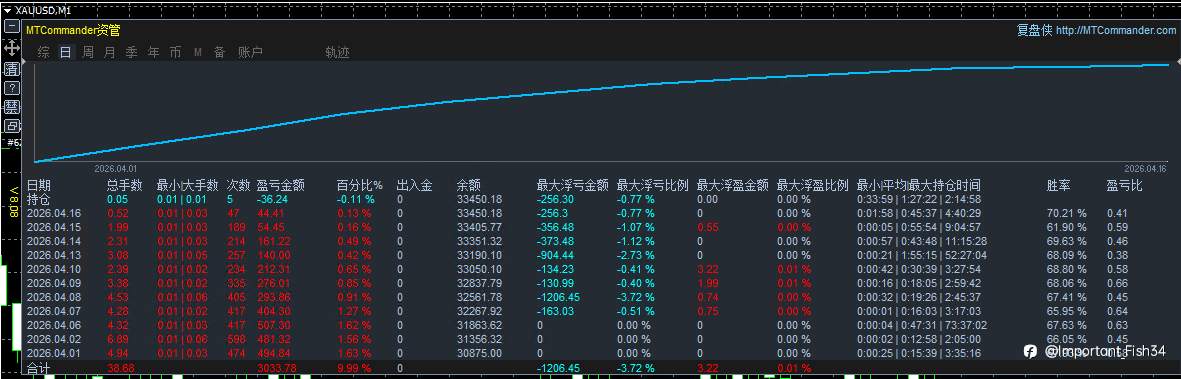Click the 余额 column header

[x=468, y=185]
